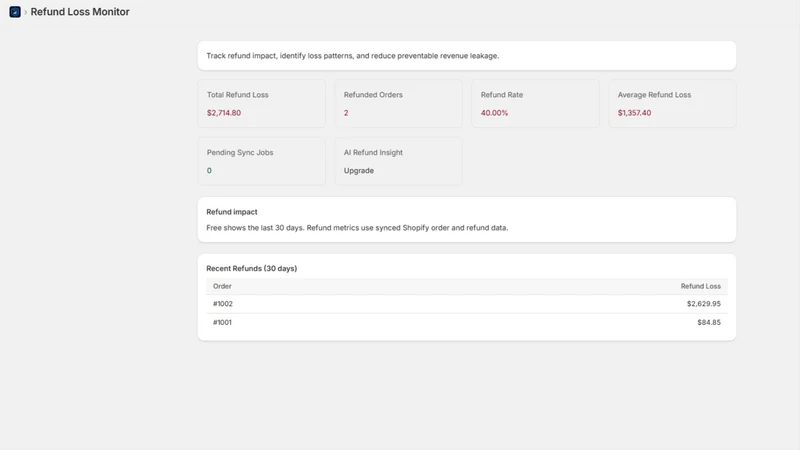Image resolution: width=800 pixels, height=450 pixels.
Task: Click the Refund Loss column header
Action: 701,286
